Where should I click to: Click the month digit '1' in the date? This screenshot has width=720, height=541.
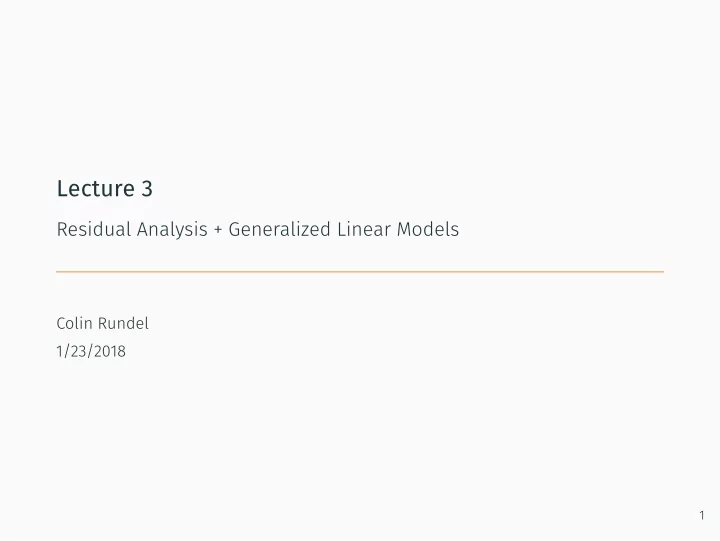tap(59, 351)
